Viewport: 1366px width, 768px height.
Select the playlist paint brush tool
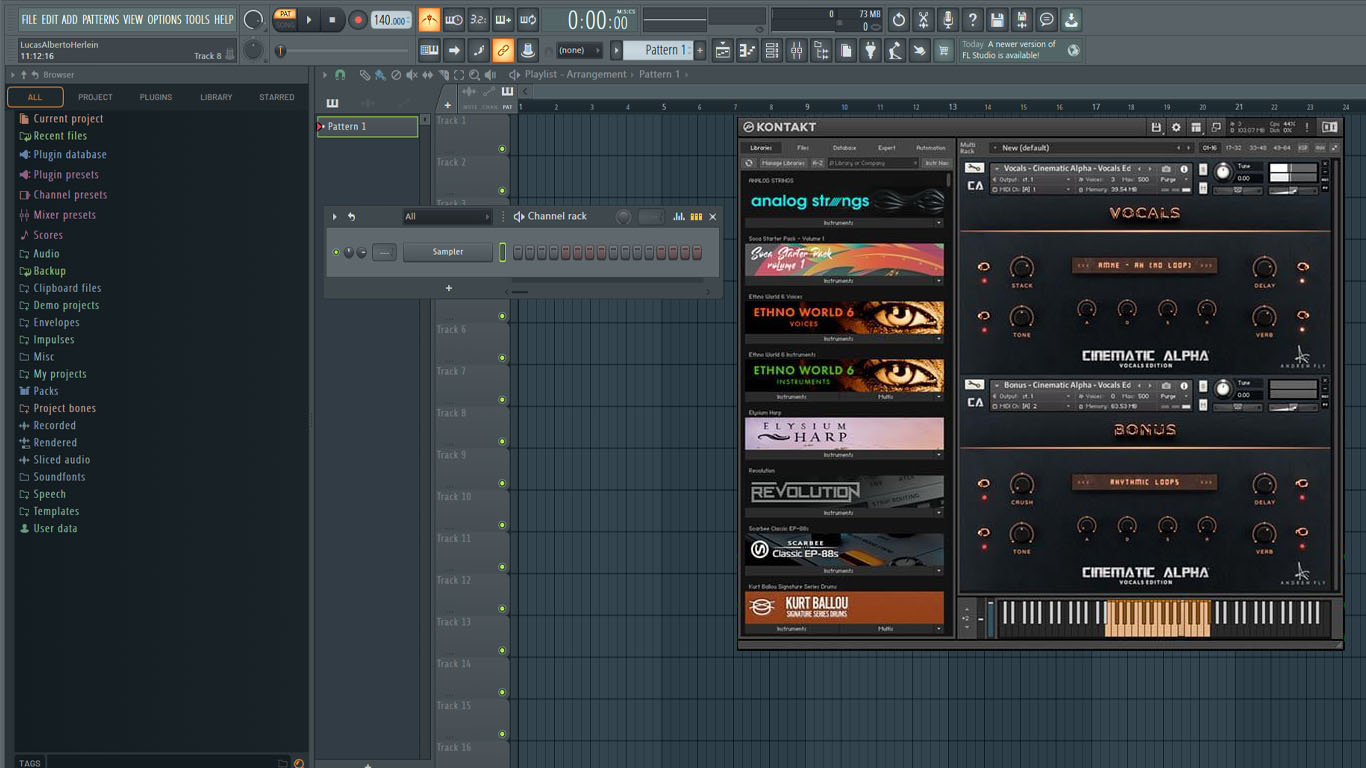click(380, 75)
